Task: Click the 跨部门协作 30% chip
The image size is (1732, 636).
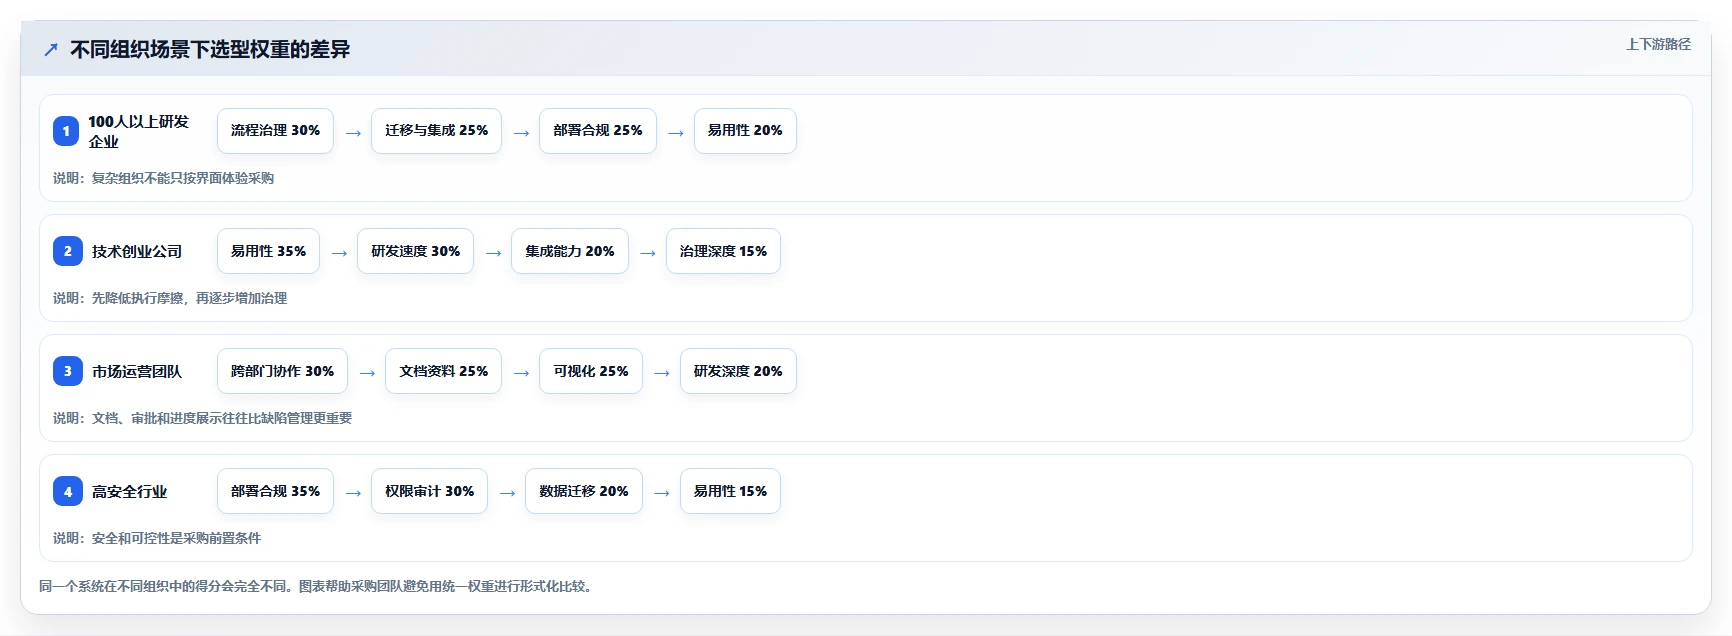Action: (282, 371)
